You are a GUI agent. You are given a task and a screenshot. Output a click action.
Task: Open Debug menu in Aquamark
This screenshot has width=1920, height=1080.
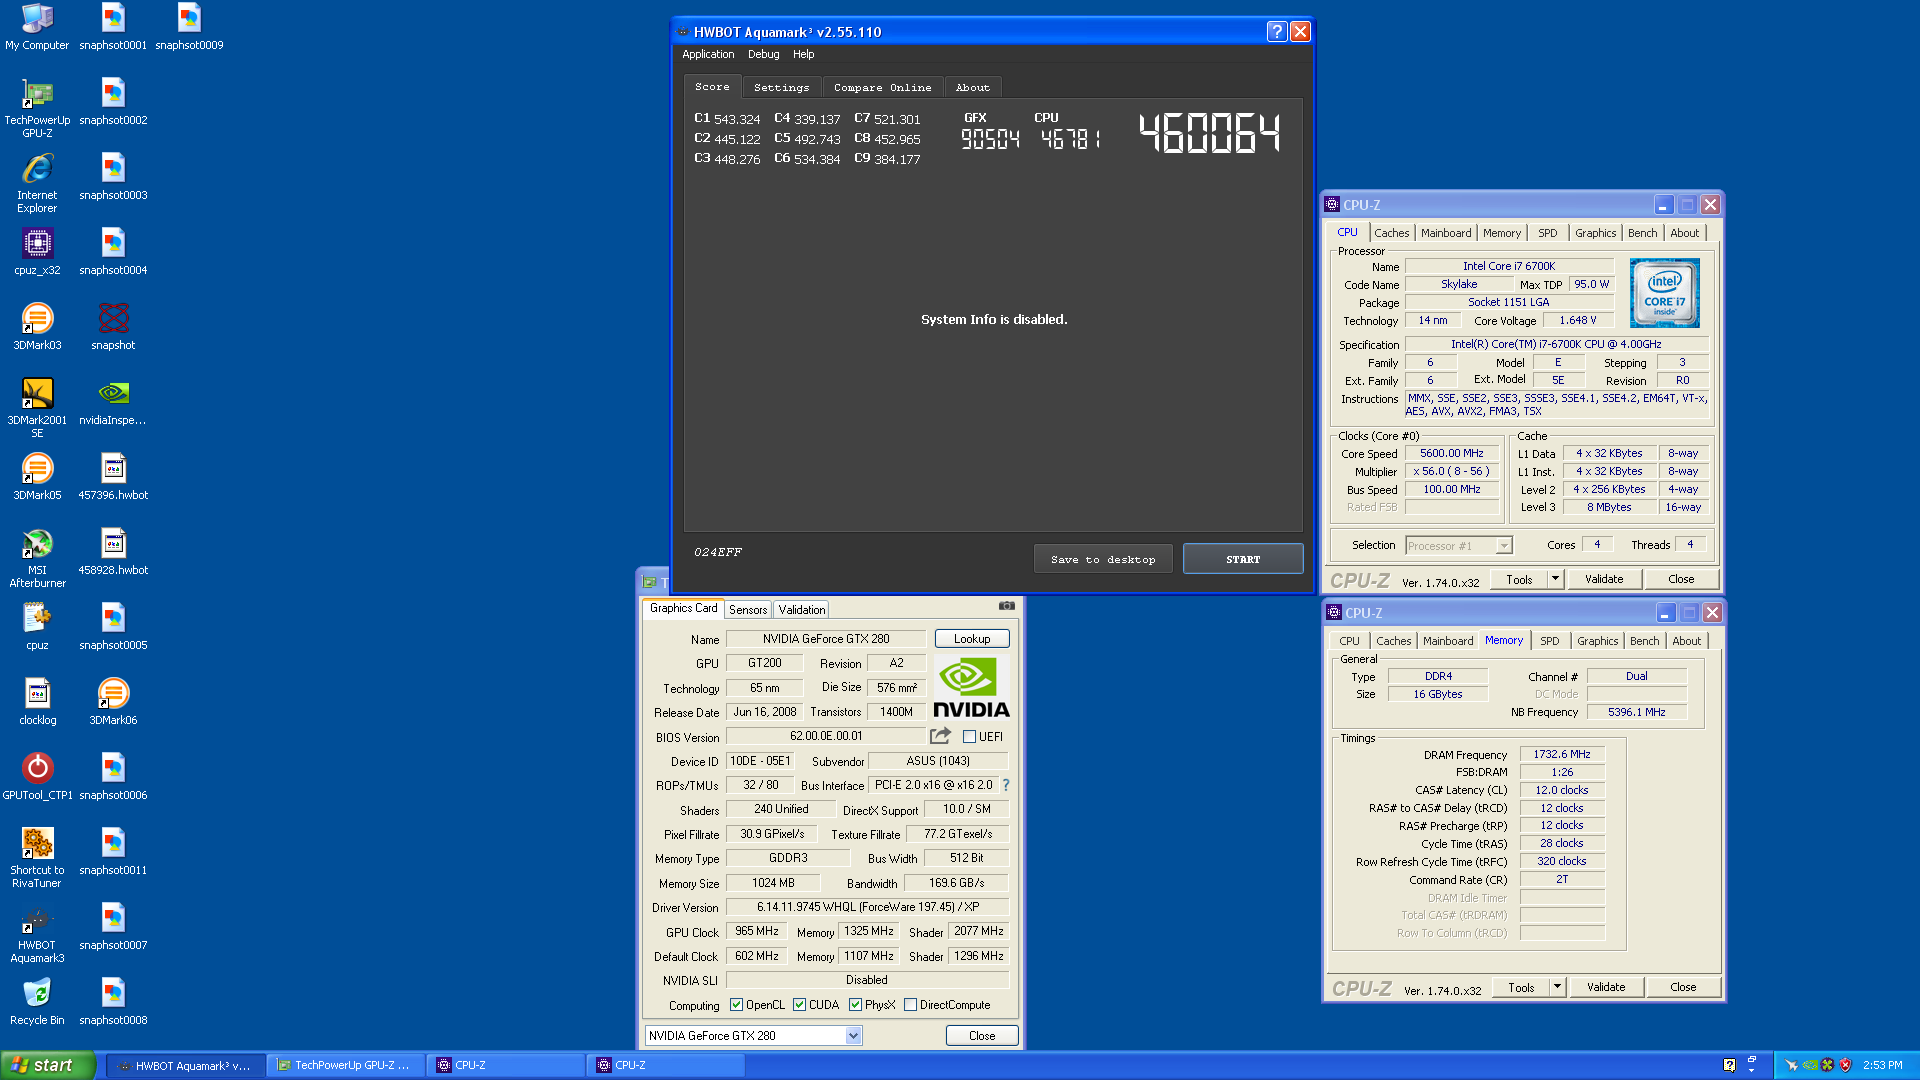[763, 55]
